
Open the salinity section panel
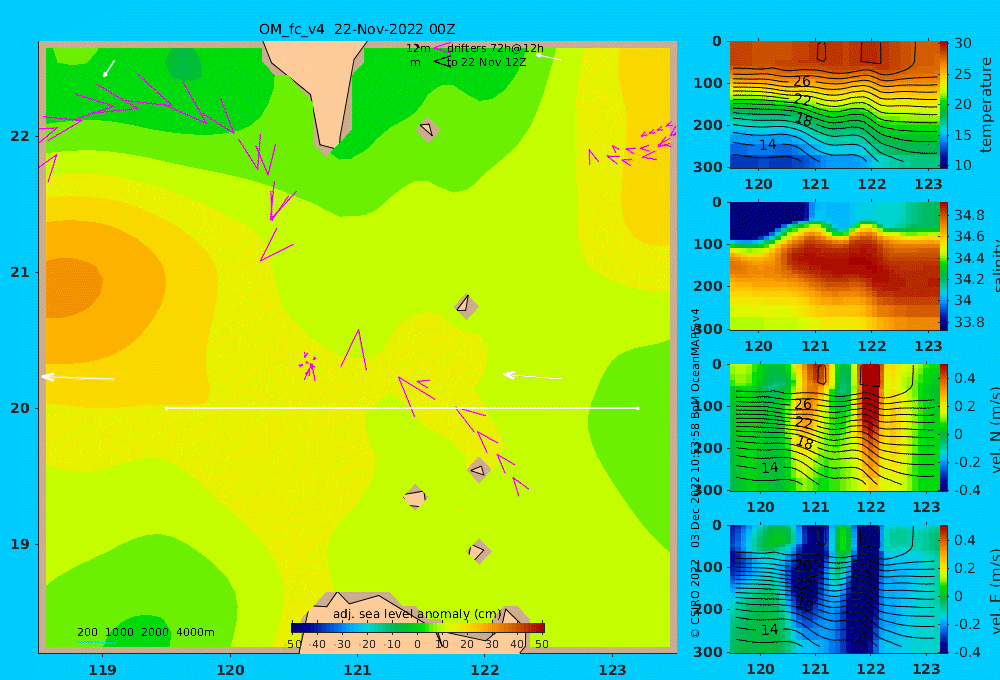pos(834,266)
